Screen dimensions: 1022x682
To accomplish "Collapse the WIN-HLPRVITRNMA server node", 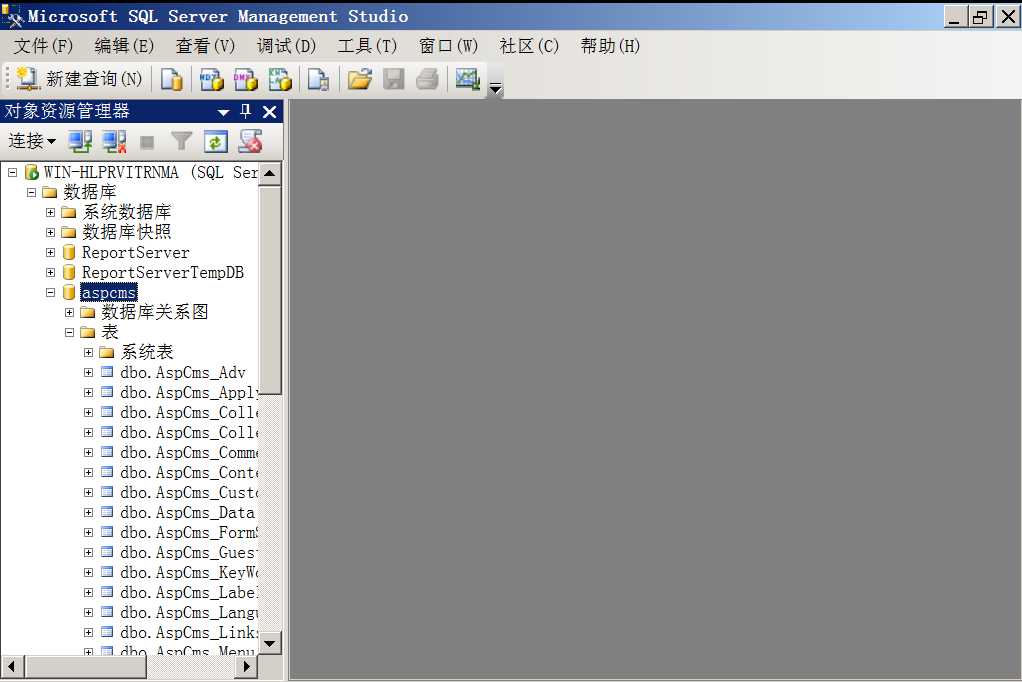I will coord(12,173).
